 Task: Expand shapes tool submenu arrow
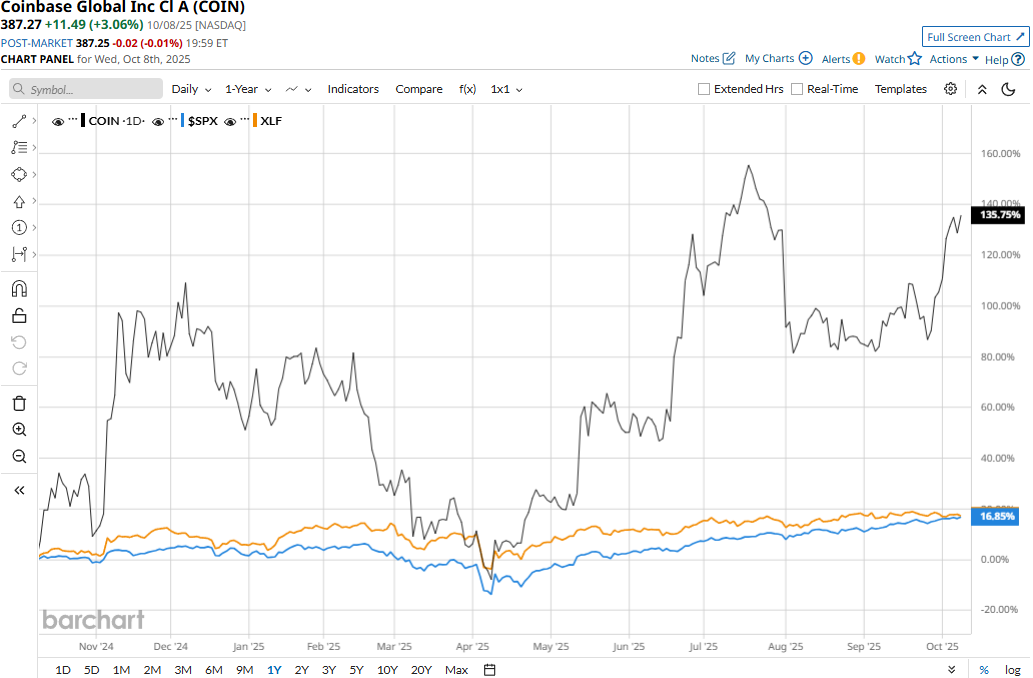click(x=34, y=174)
